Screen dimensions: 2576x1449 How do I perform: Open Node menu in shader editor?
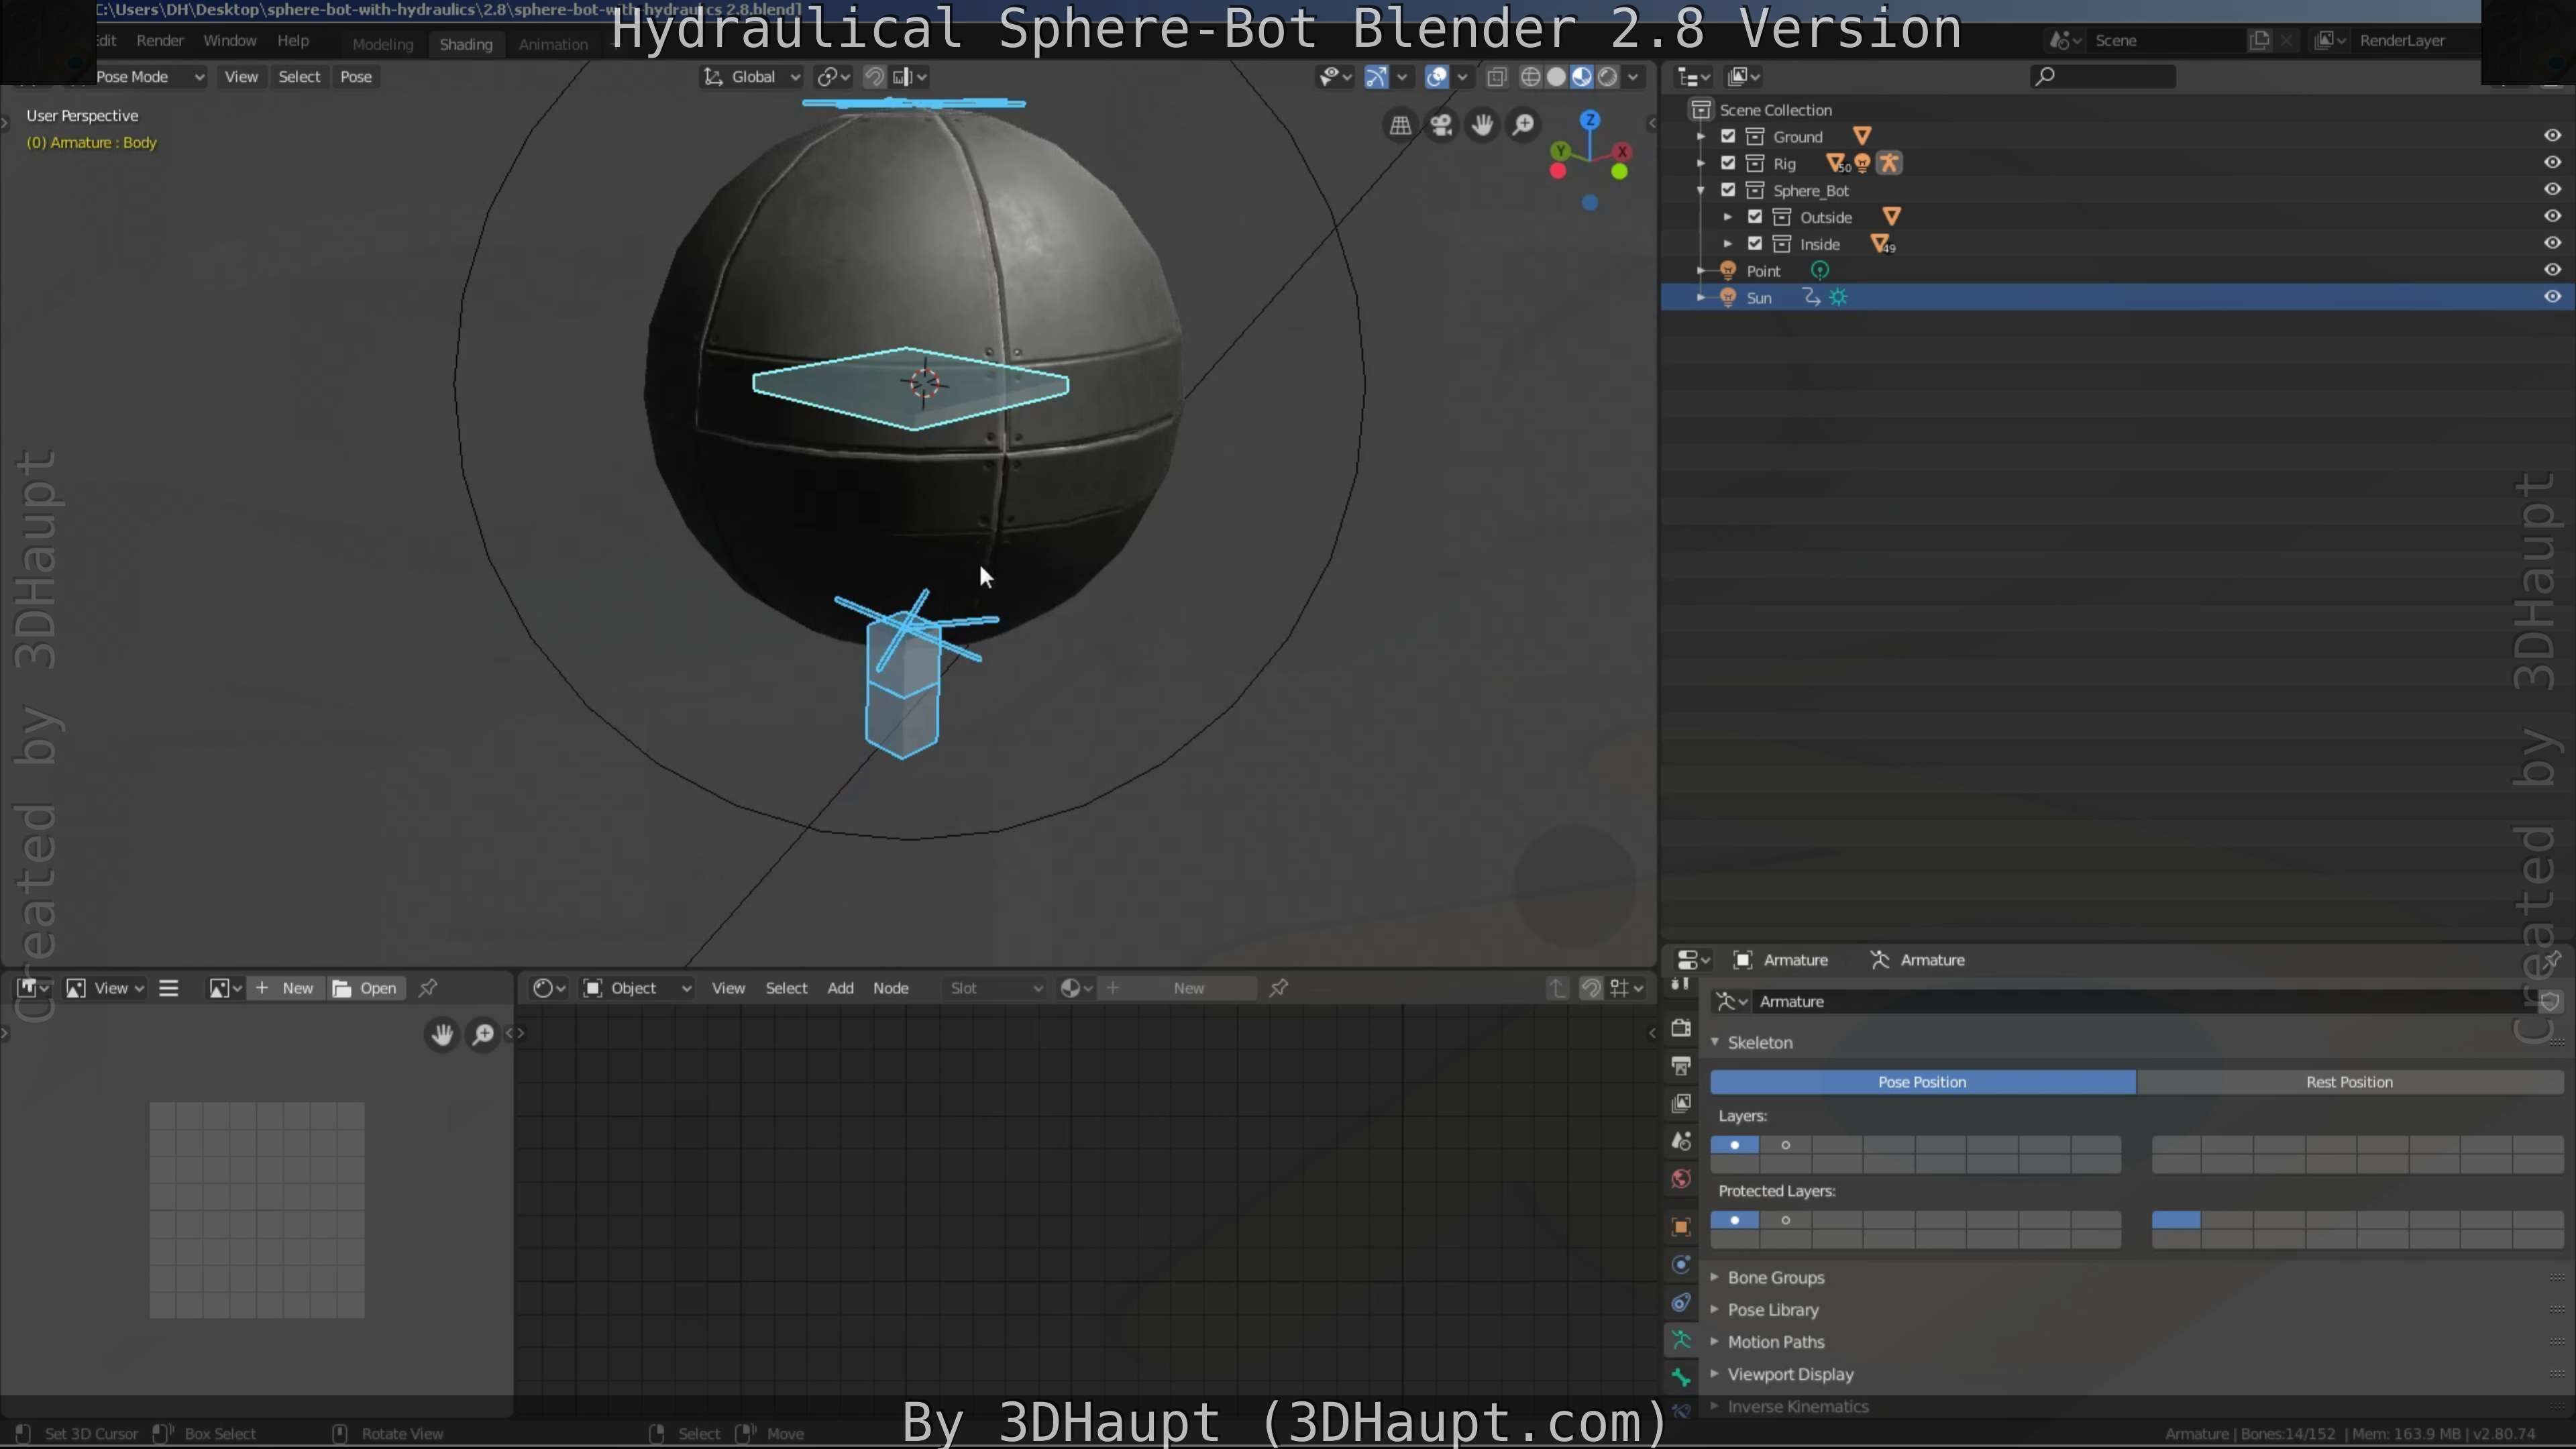(890, 988)
